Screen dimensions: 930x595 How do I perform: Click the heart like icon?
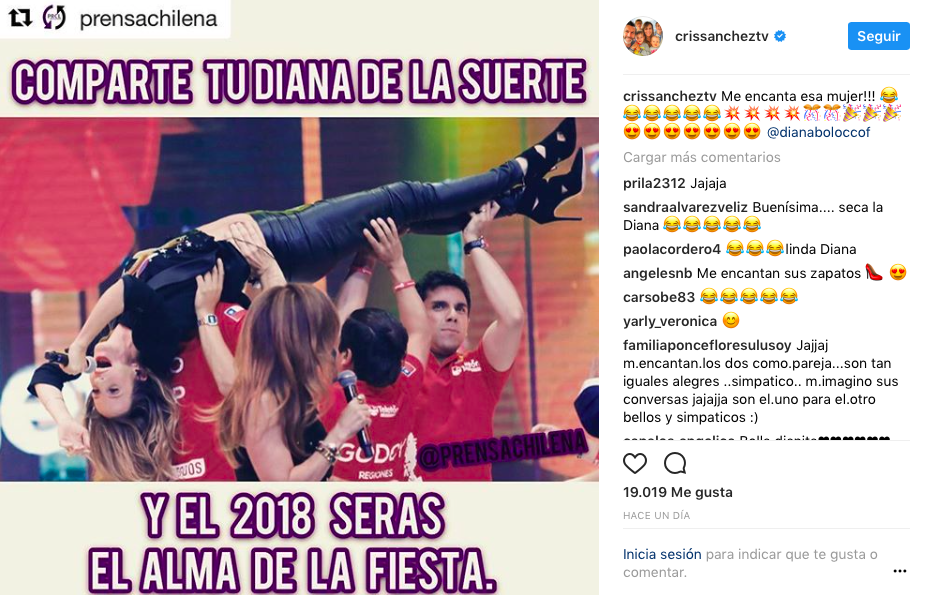[x=635, y=463]
